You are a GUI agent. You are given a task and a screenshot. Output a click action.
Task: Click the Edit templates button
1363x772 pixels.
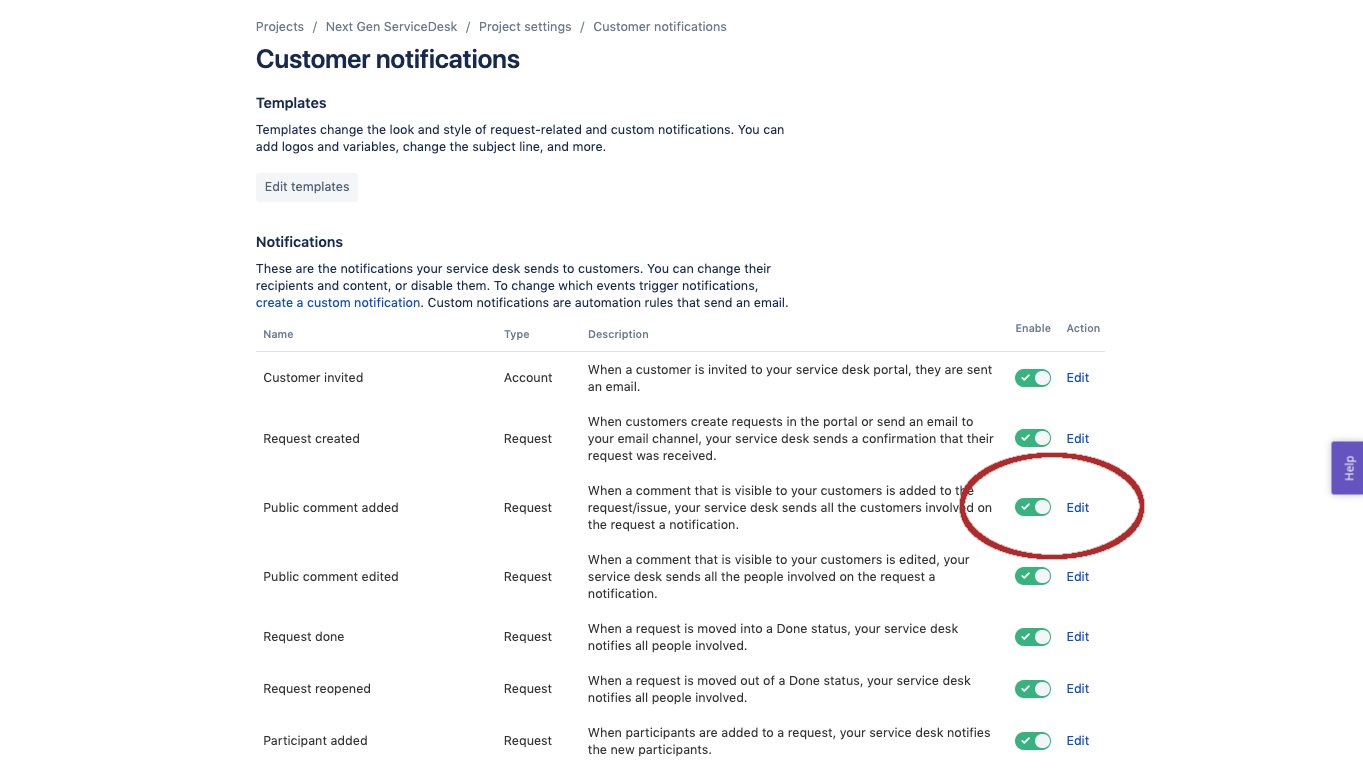(306, 187)
